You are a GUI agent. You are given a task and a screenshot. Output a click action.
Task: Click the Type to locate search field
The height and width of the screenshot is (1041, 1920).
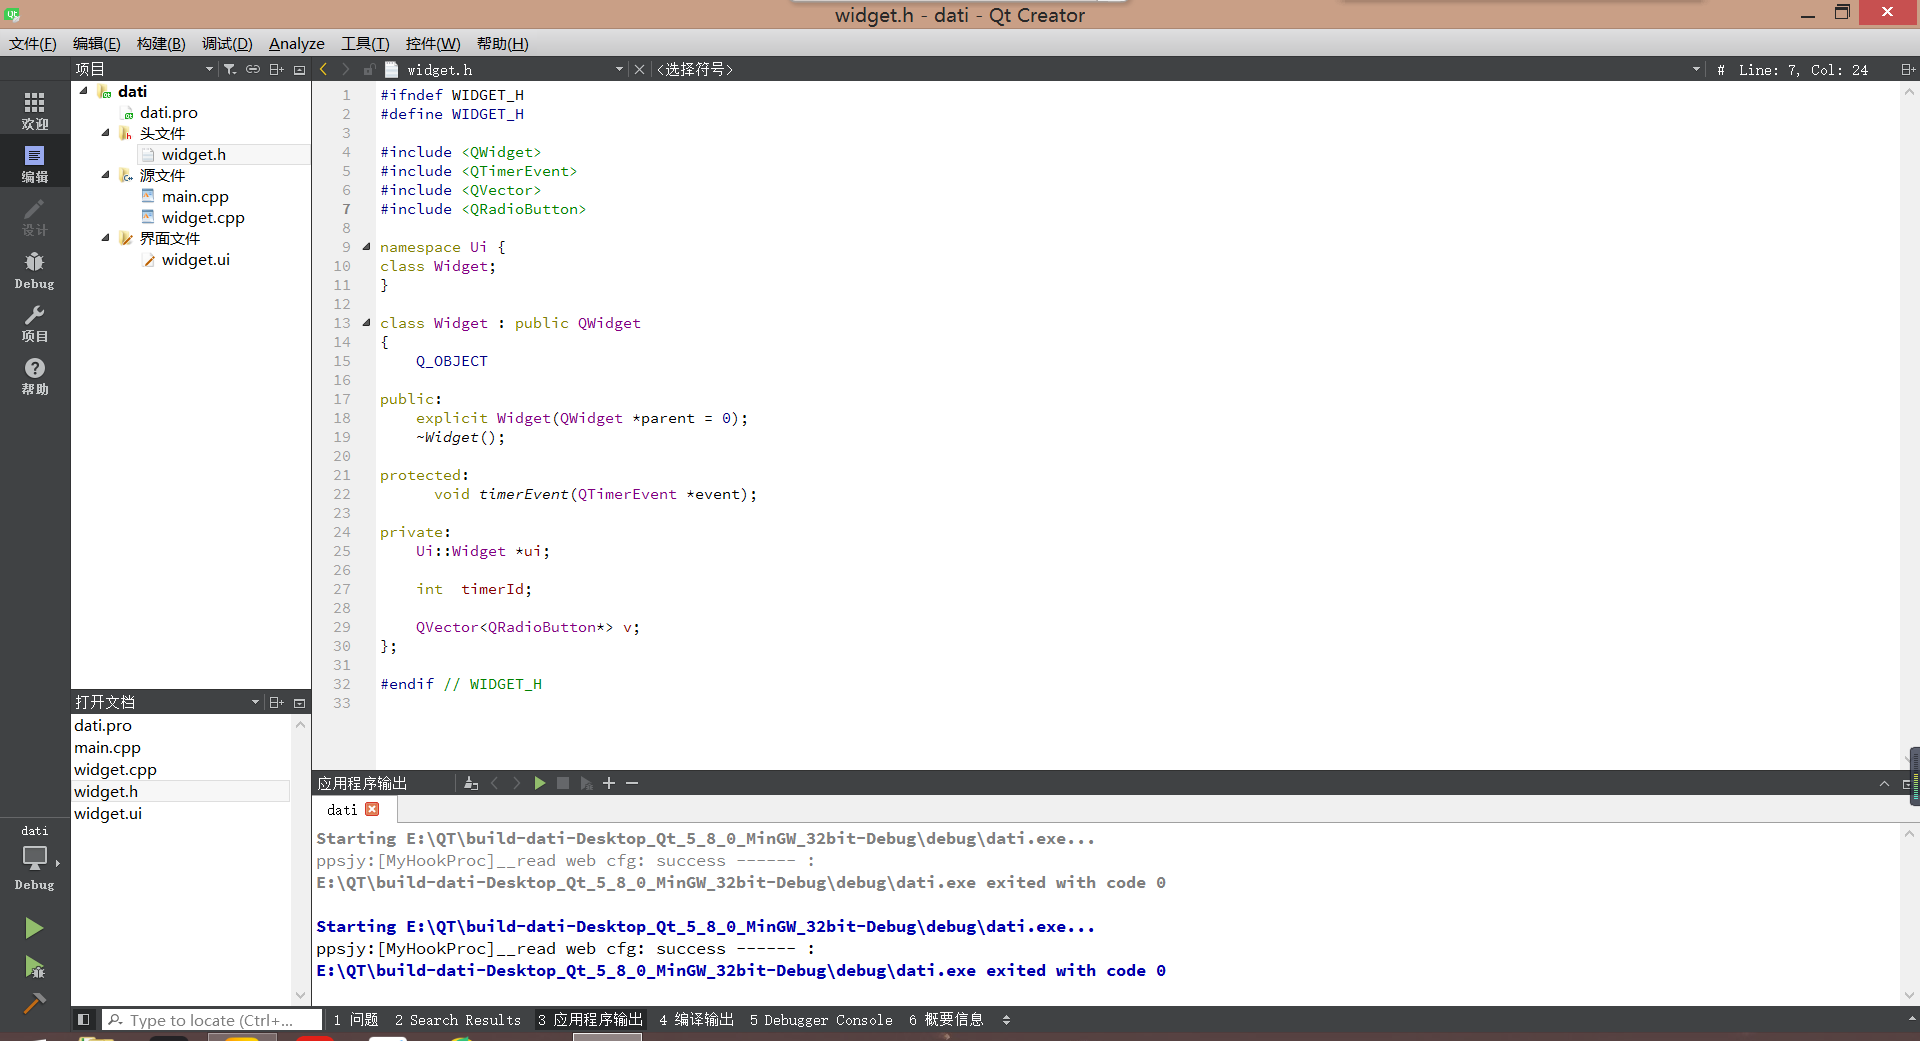tap(213, 1020)
